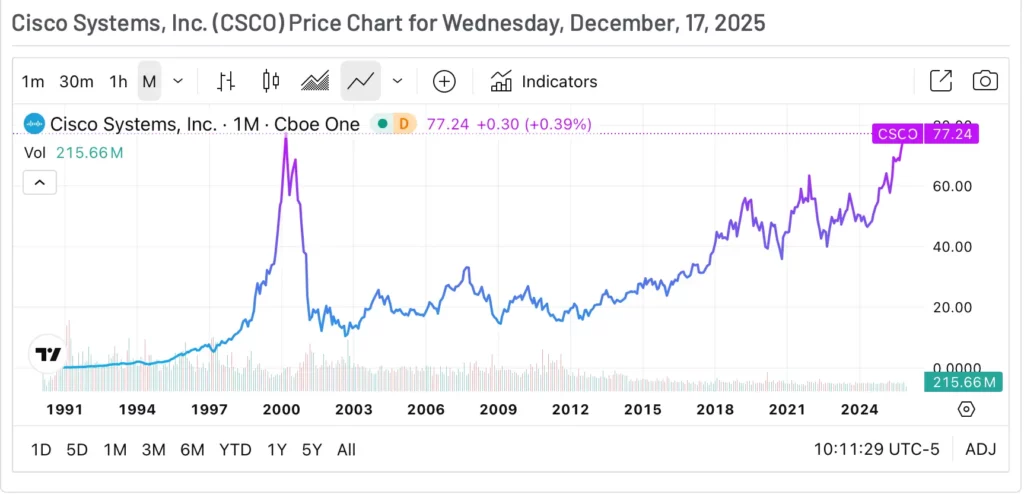
Task: Open chart settings hexagon icon
Action: tap(966, 409)
